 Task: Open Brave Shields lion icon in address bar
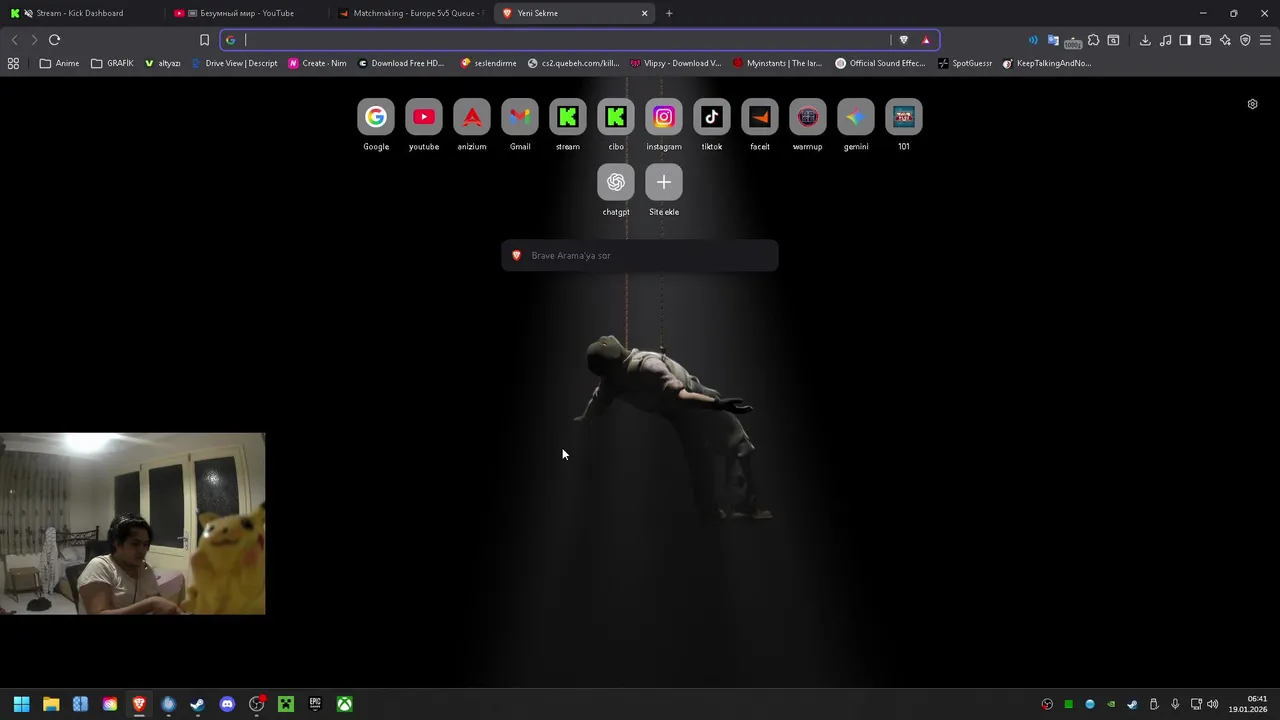pos(904,40)
